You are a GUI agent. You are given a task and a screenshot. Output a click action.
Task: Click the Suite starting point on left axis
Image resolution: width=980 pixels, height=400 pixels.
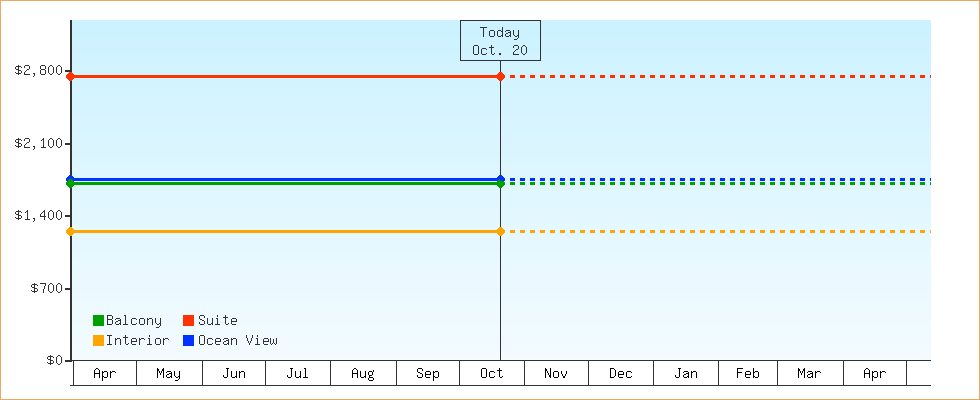71,76
